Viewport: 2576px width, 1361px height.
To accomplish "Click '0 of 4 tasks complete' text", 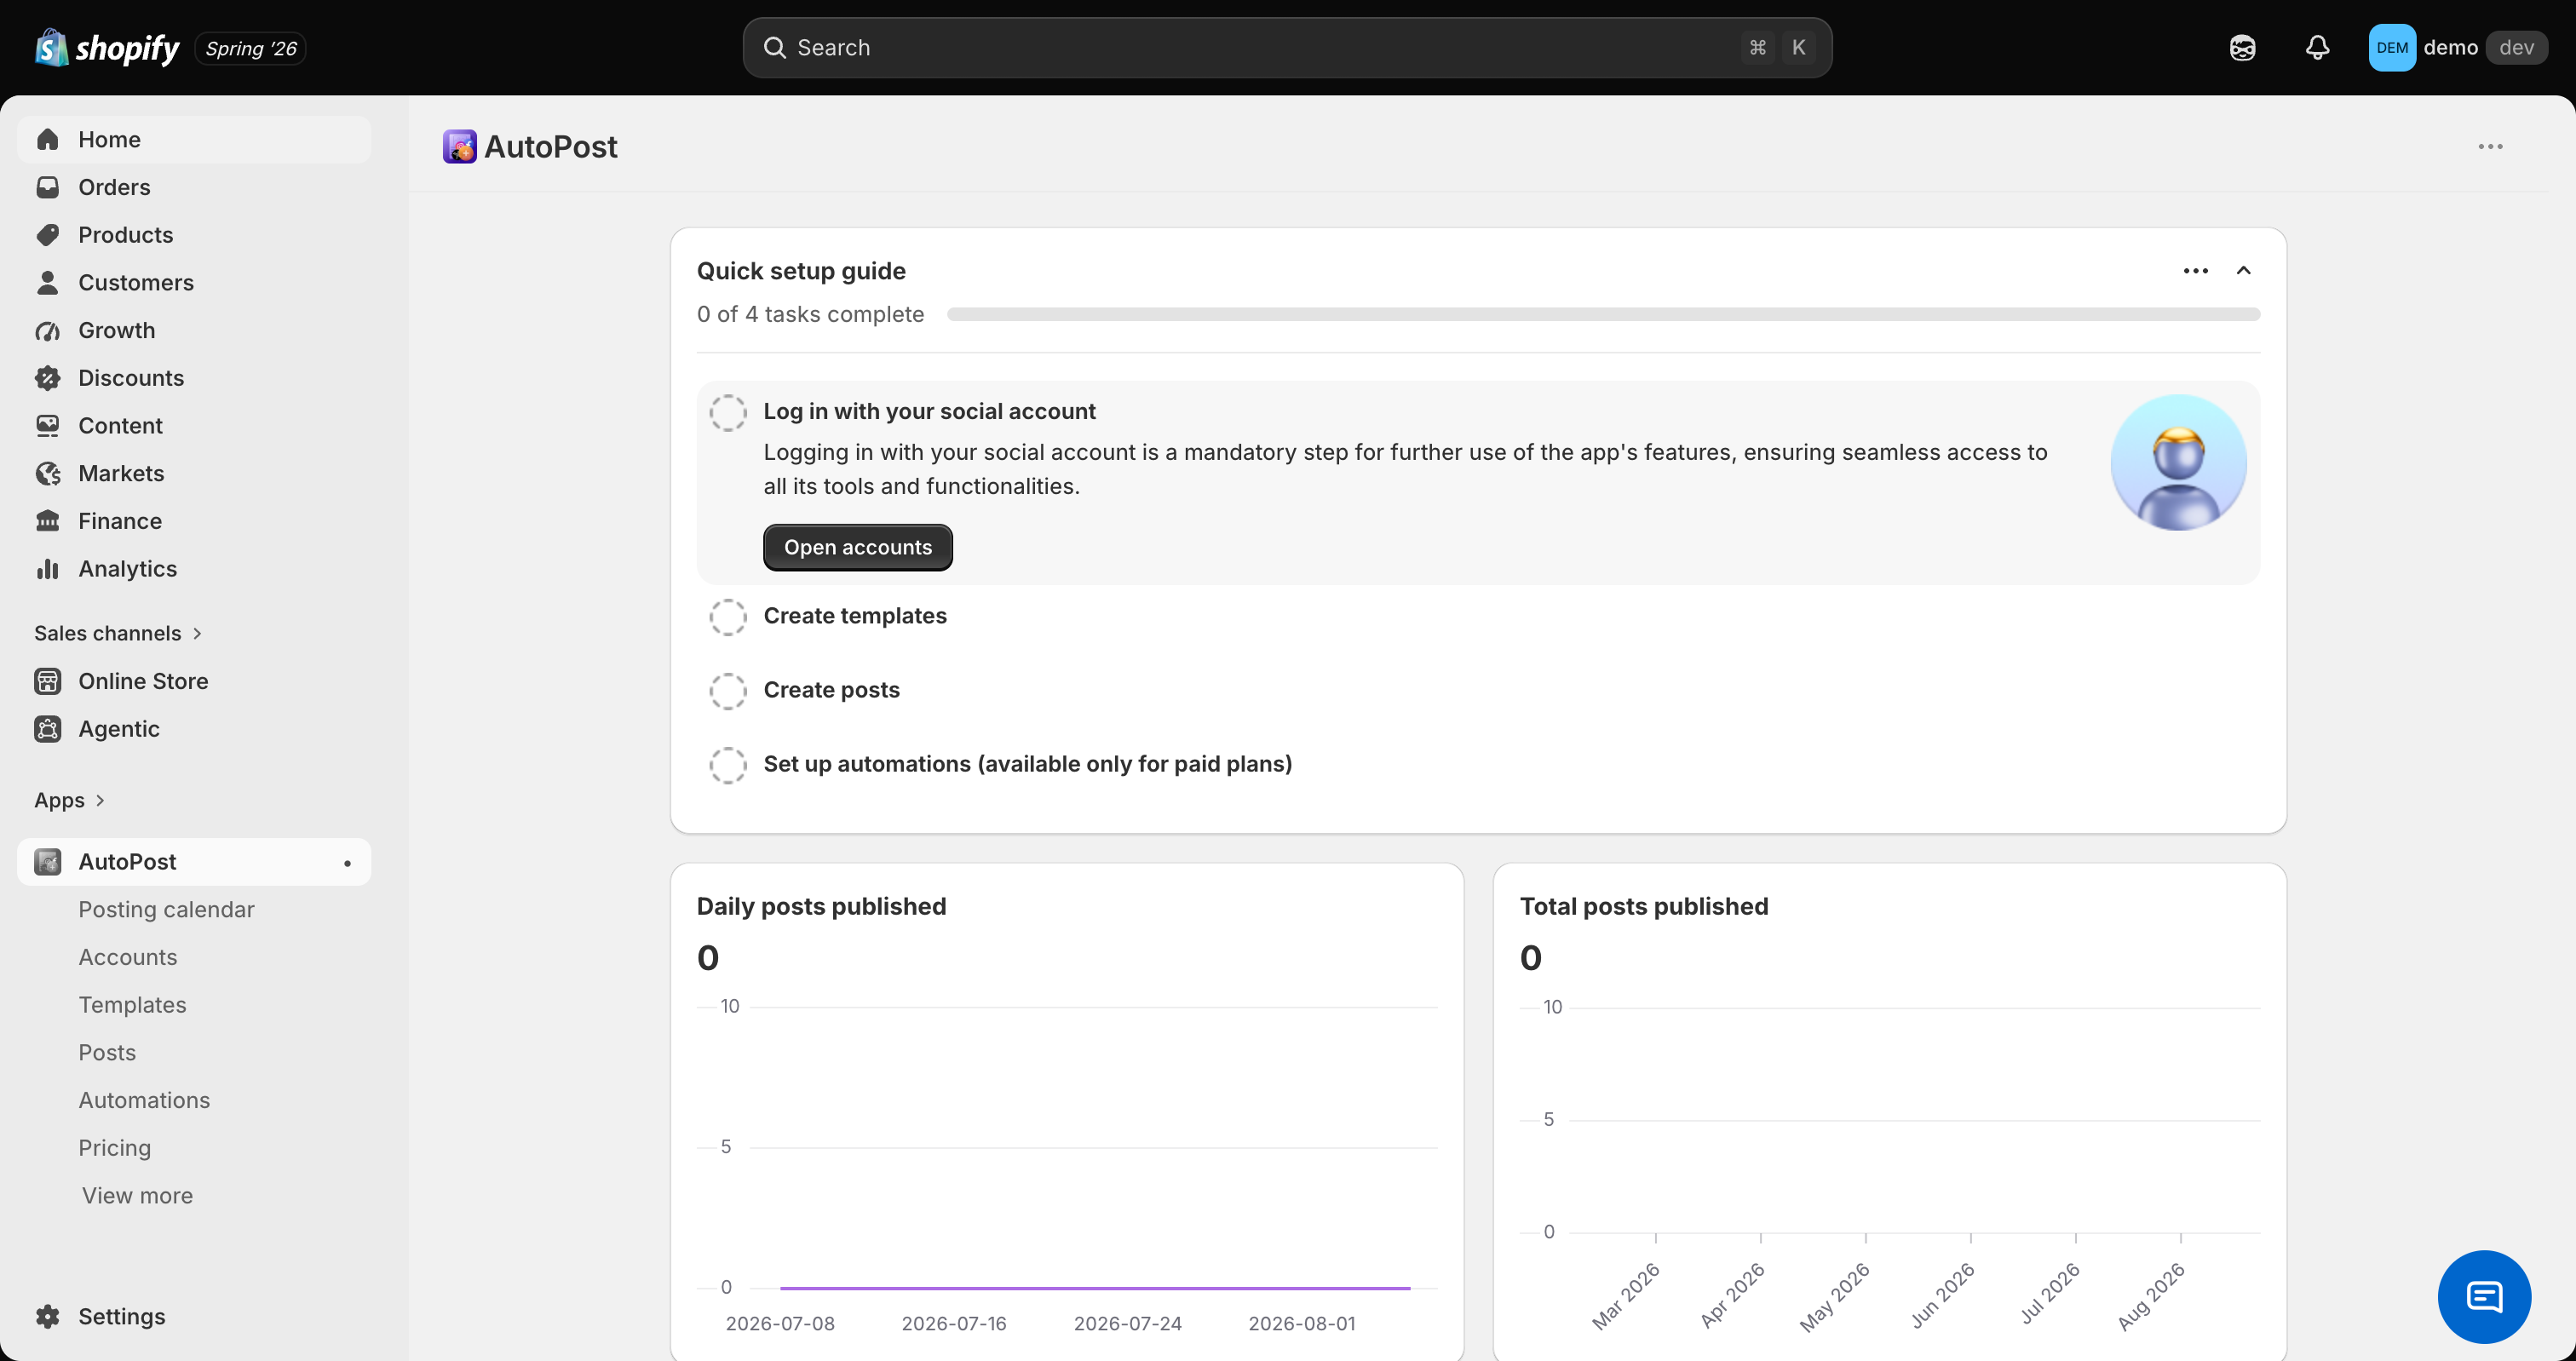I will pos(810,314).
